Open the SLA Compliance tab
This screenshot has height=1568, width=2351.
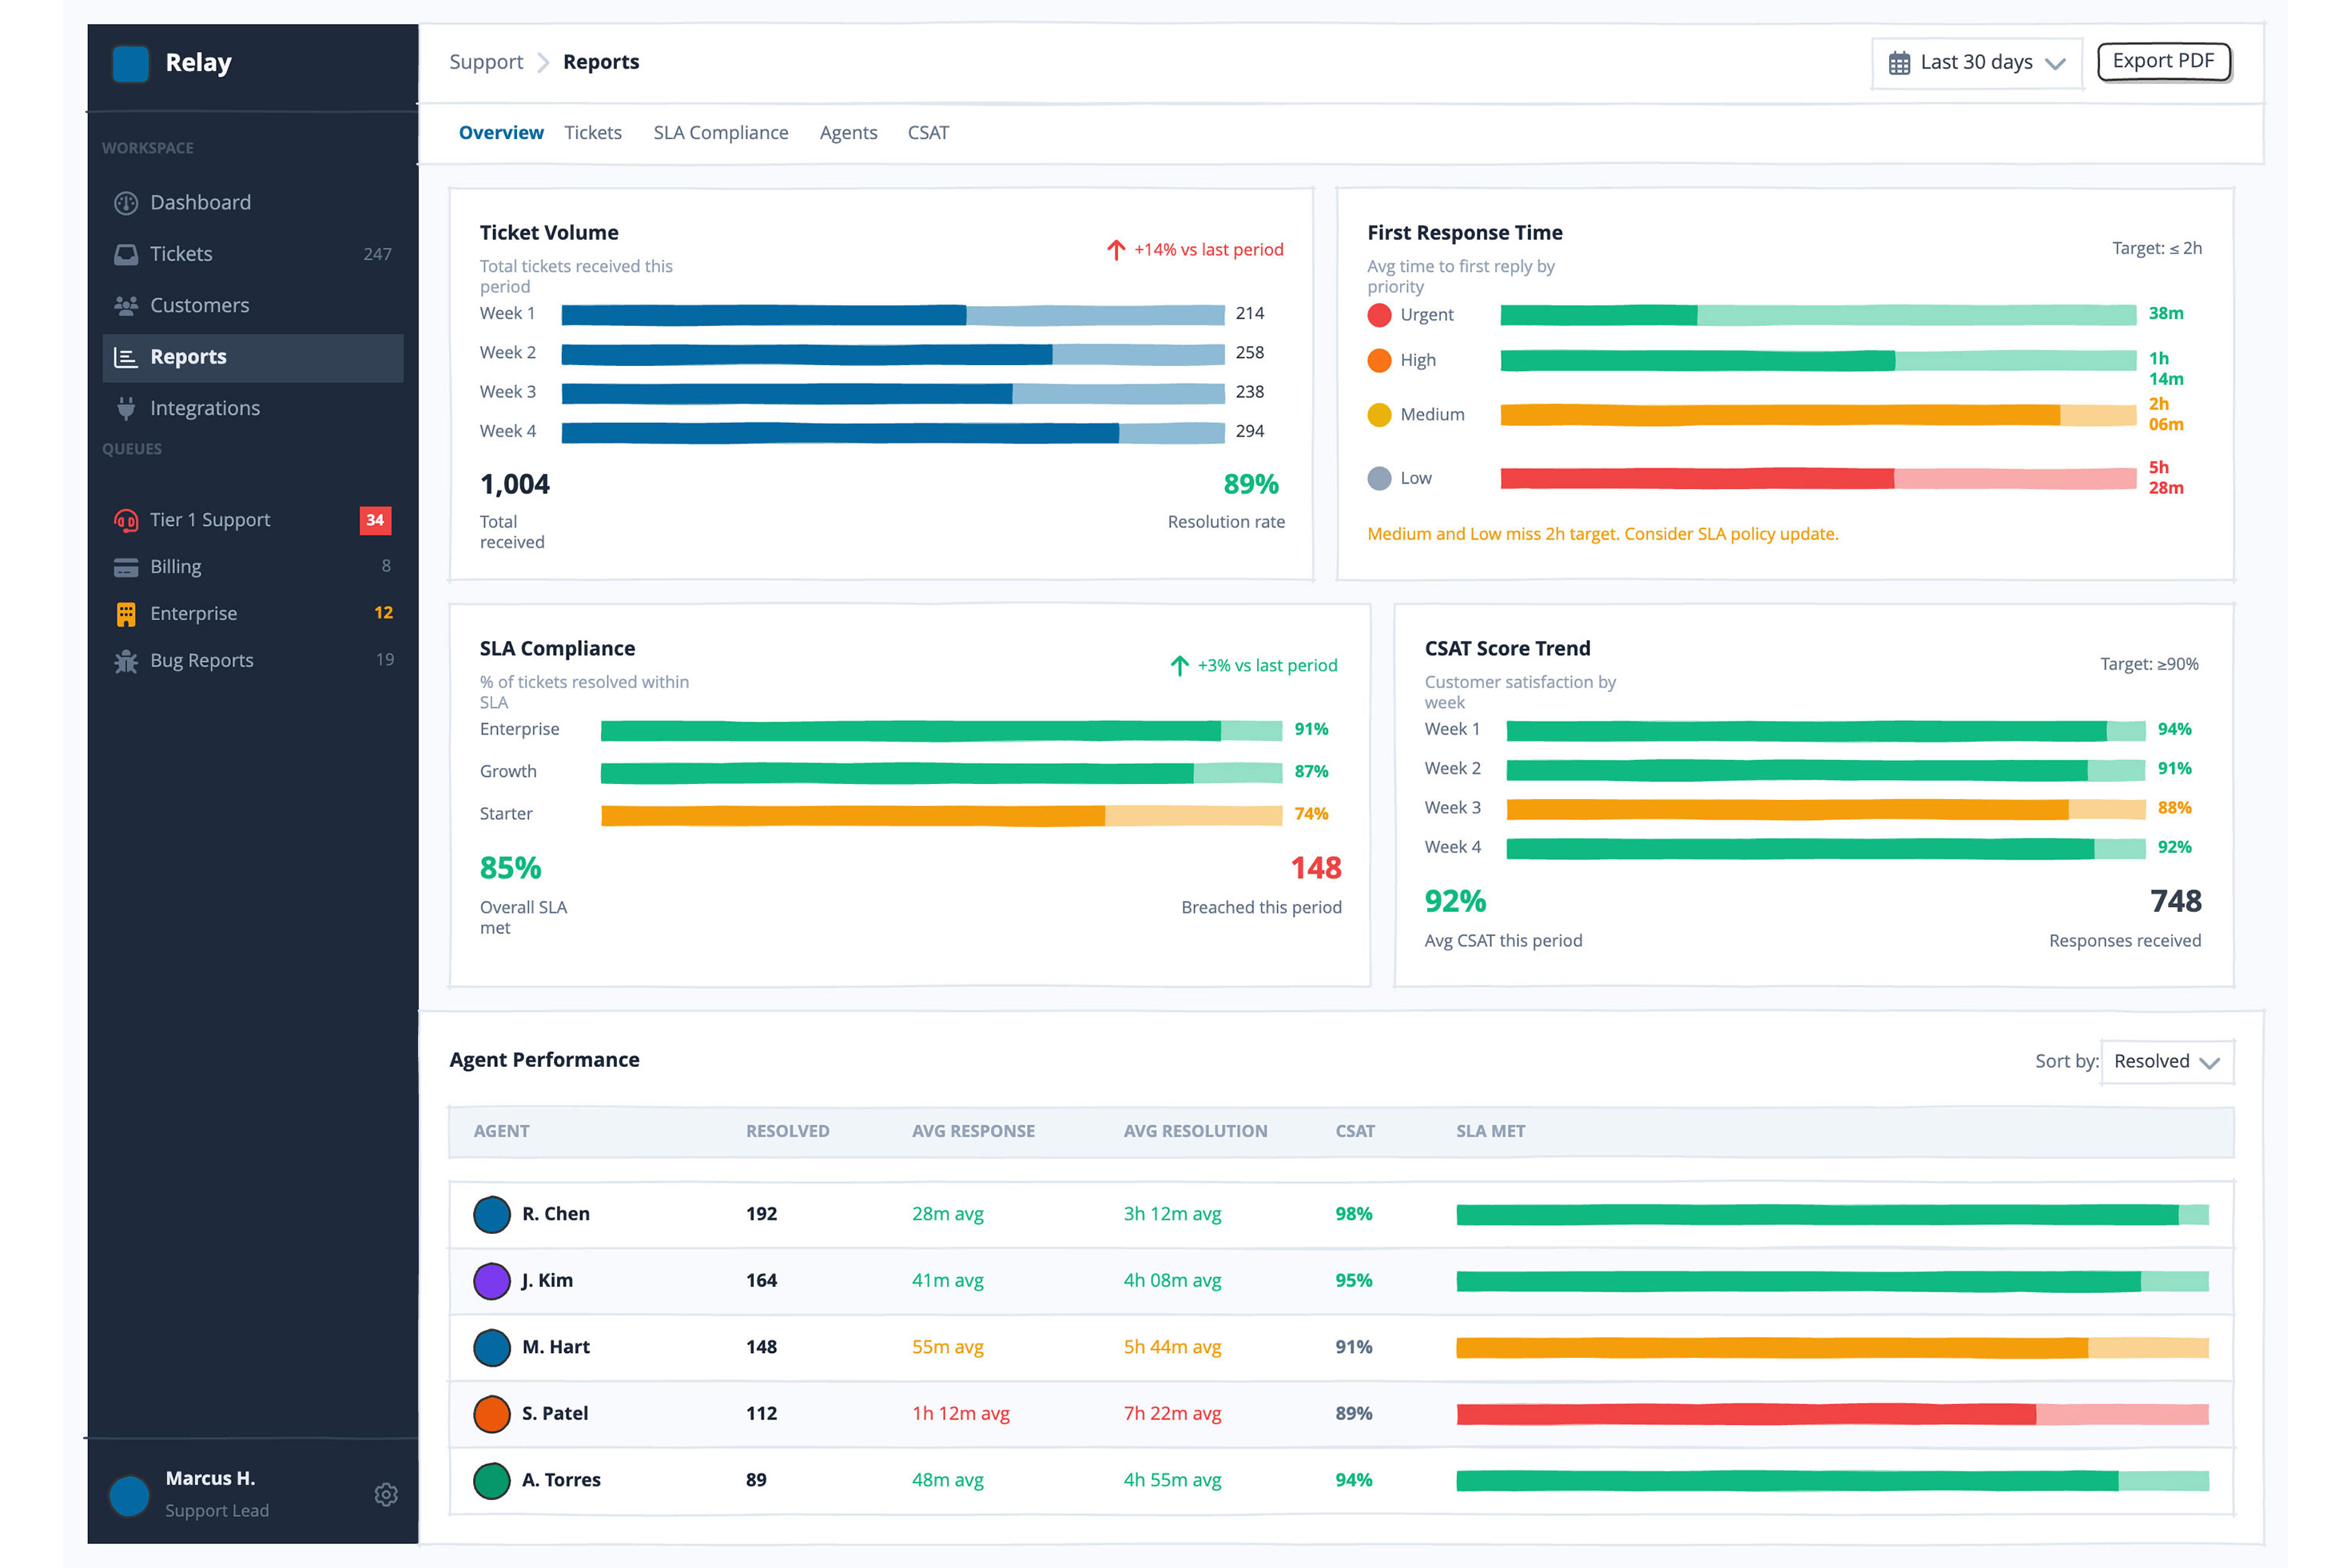pyautogui.click(x=721, y=133)
